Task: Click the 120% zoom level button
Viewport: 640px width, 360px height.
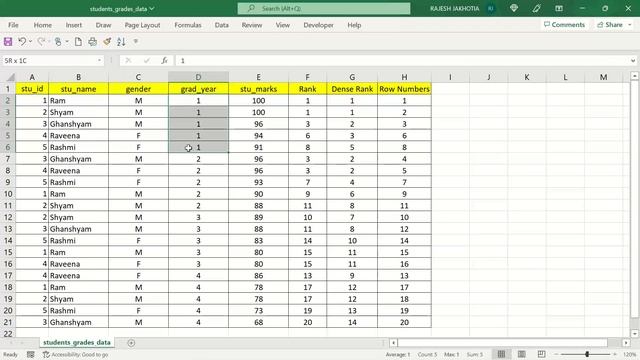Action: 629,354
